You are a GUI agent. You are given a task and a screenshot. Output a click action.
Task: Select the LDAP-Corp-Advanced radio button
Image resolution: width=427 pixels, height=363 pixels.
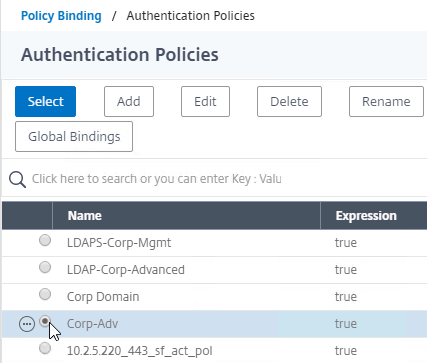point(45,267)
